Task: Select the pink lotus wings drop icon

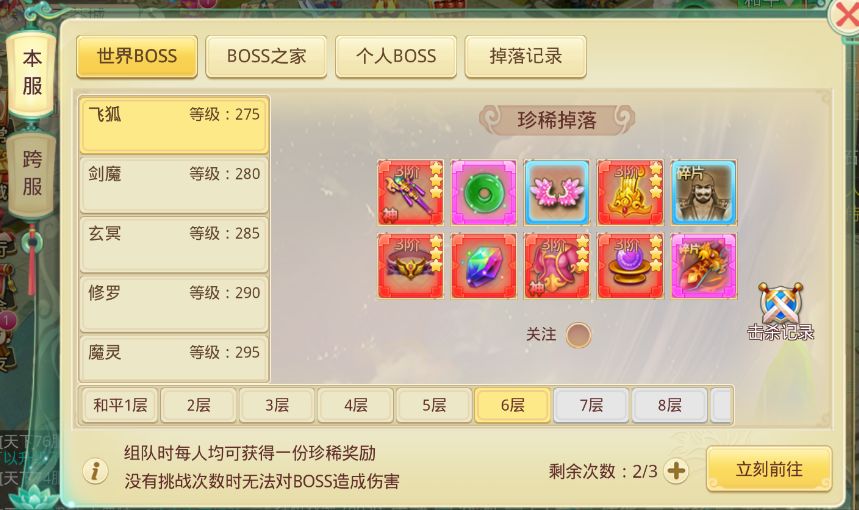Action: (557, 193)
